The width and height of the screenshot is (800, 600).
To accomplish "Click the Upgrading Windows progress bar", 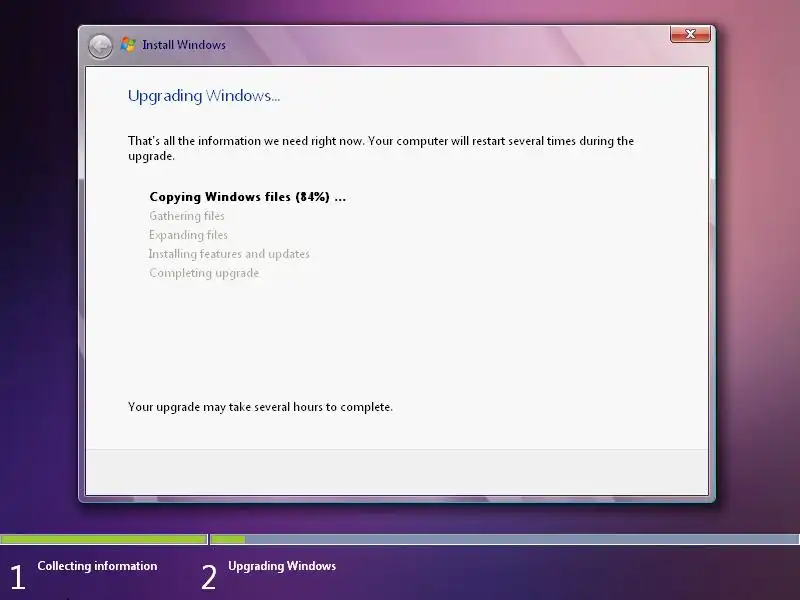I will coord(505,539).
